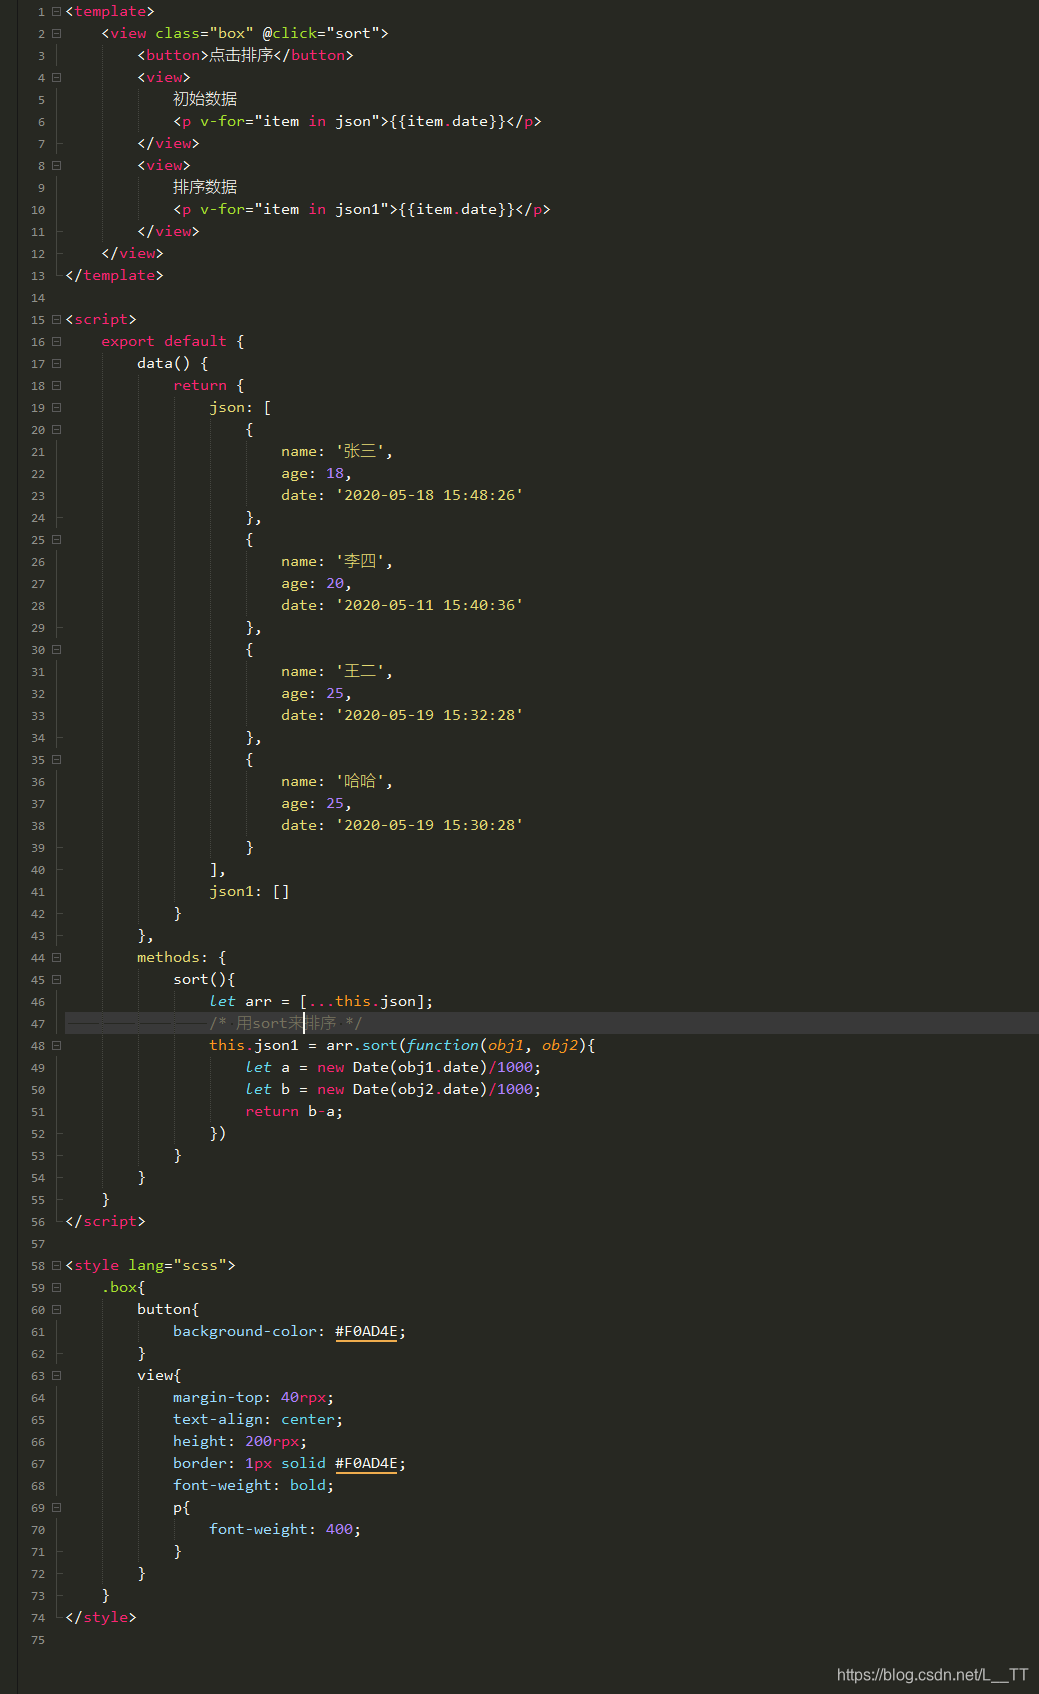Click the closing </script> tag
Viewport: 1039px width, 1694px height.
(105, 1221)
